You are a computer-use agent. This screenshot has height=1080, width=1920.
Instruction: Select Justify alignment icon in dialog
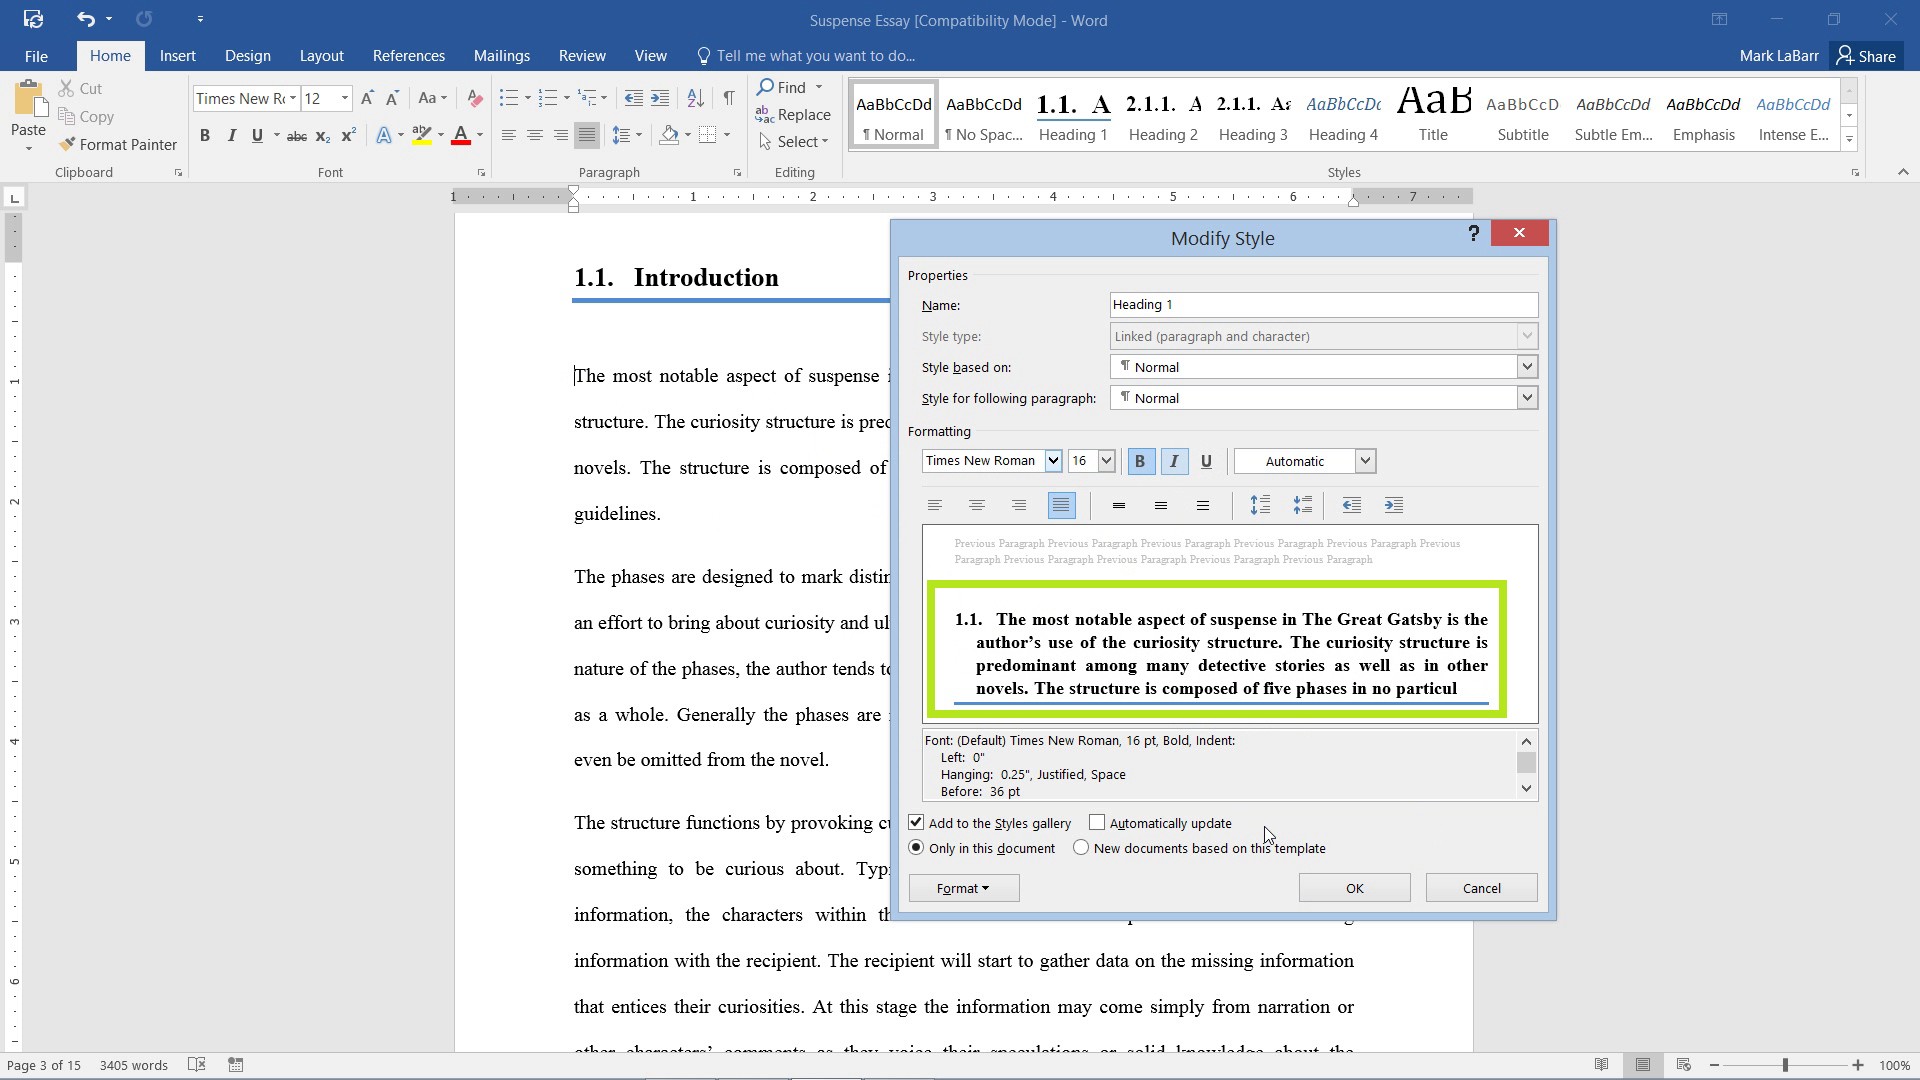[1062, 505]
